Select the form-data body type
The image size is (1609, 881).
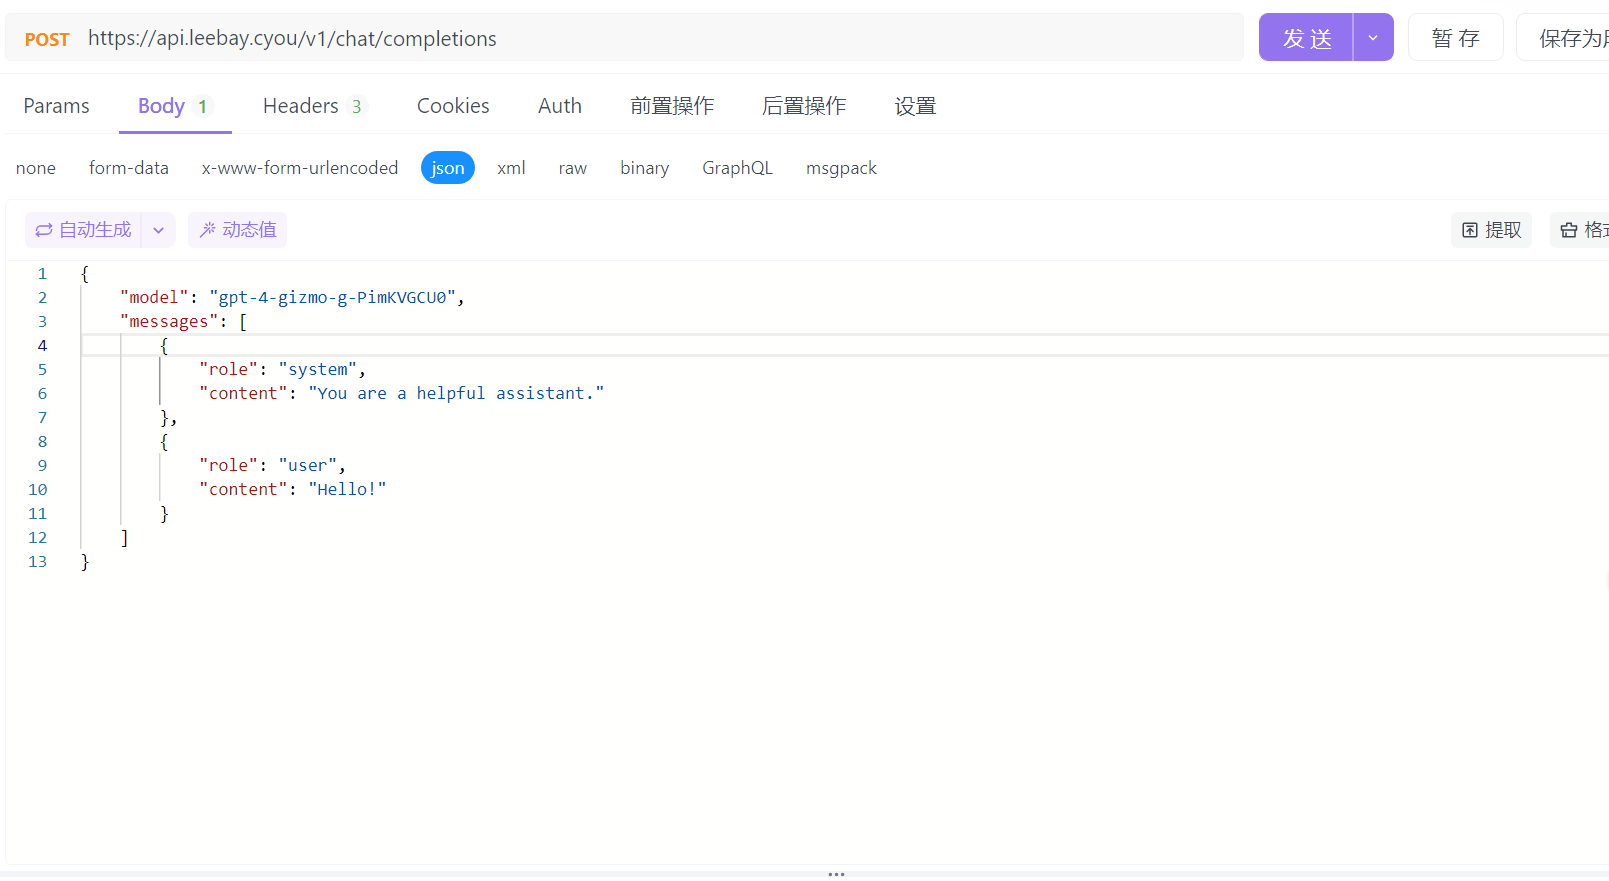pos(129,168)
